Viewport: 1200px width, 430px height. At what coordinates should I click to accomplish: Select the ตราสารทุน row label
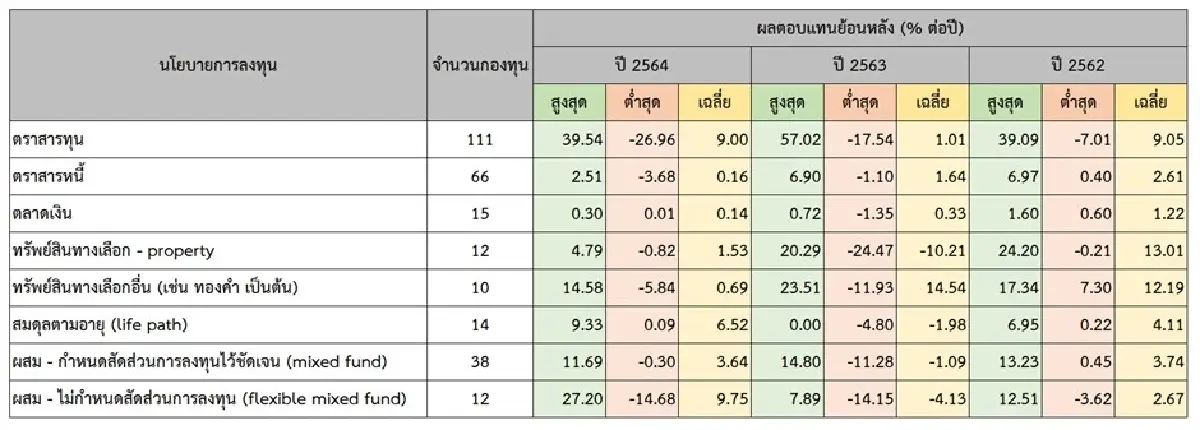52,140
